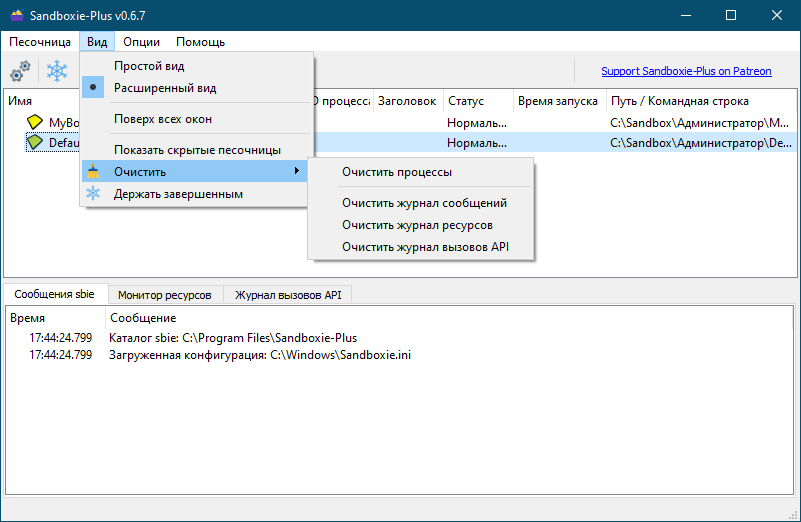Toggle Держать завершенным option
801x522 pixels.
[x=197, y=194]
